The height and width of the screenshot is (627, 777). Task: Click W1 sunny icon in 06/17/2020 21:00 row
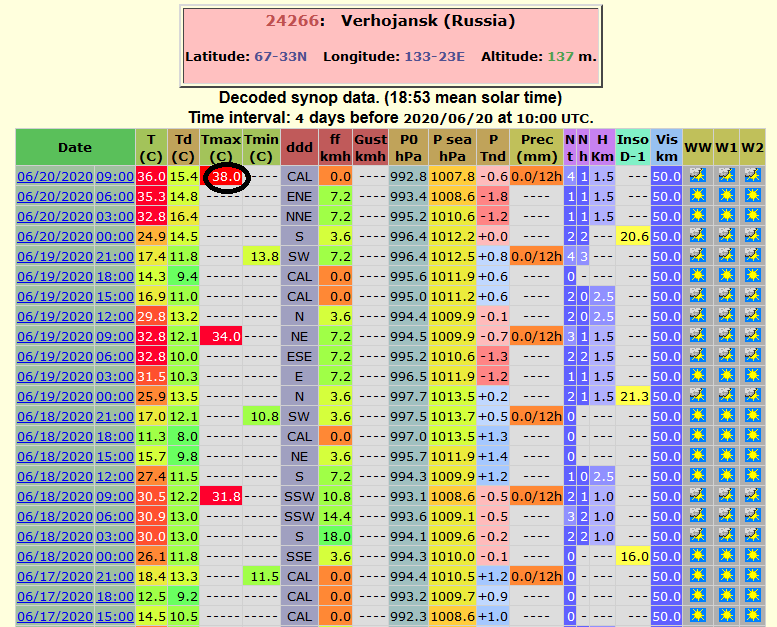726,575
